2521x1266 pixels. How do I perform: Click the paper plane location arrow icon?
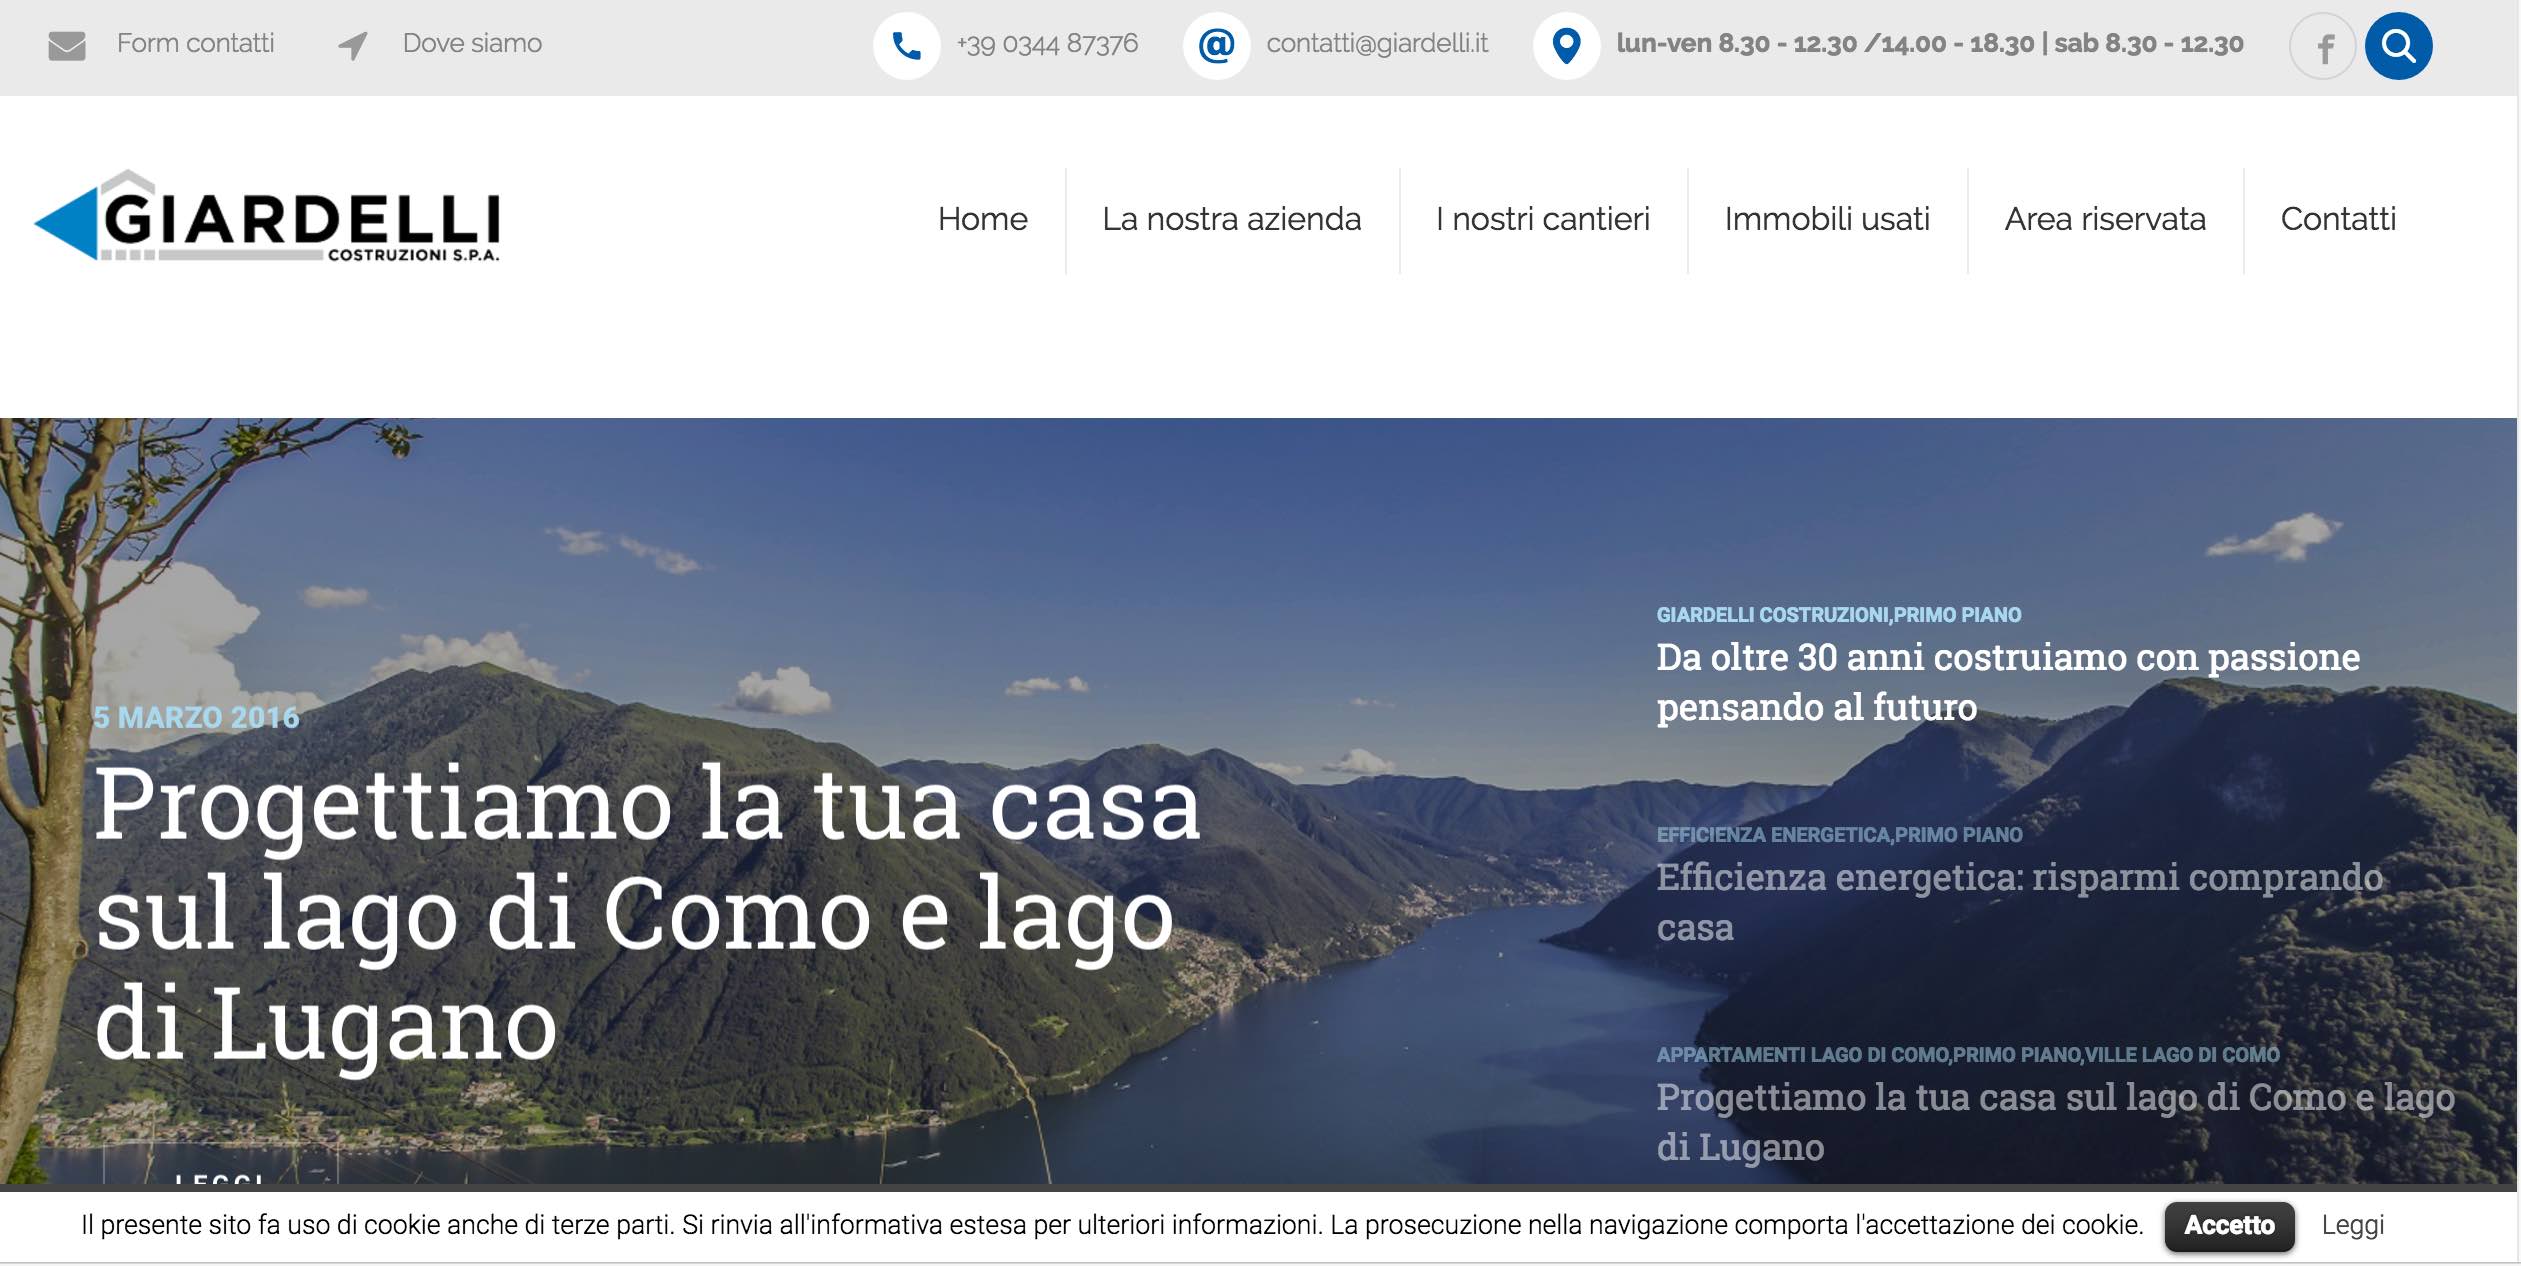(x=352, y=46)
